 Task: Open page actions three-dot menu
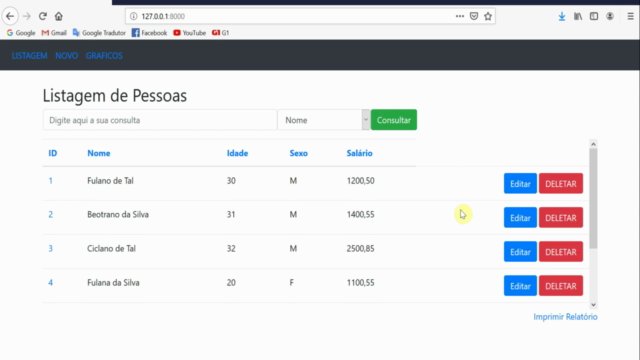[460, 16]
